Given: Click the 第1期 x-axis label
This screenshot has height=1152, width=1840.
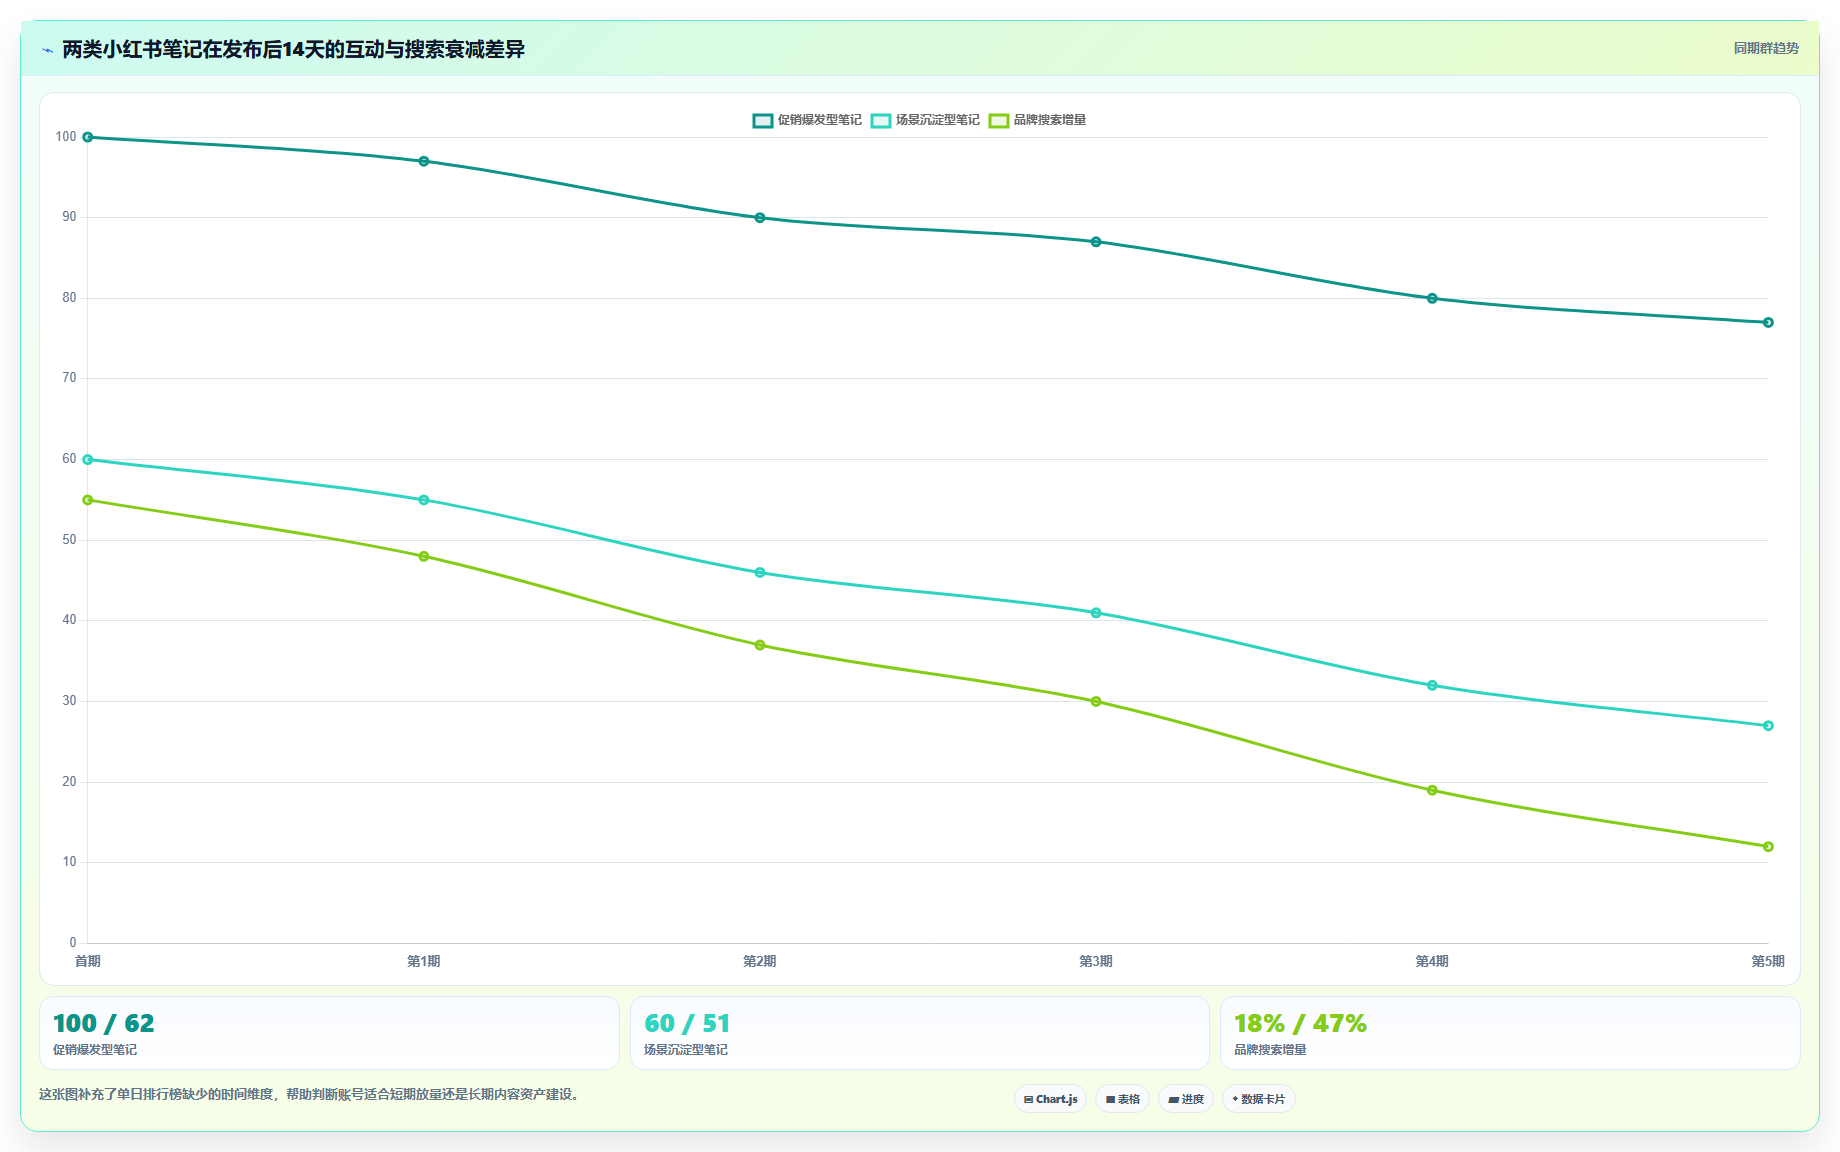Looking at the screenshot, I should pos(424,961).
